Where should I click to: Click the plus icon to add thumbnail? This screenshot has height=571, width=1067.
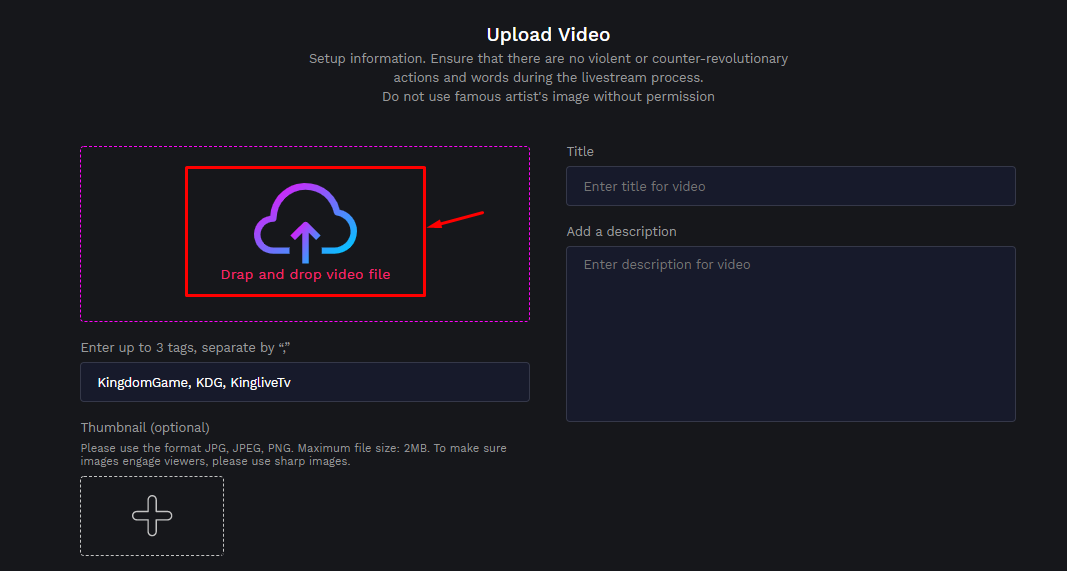pos(152,515)
